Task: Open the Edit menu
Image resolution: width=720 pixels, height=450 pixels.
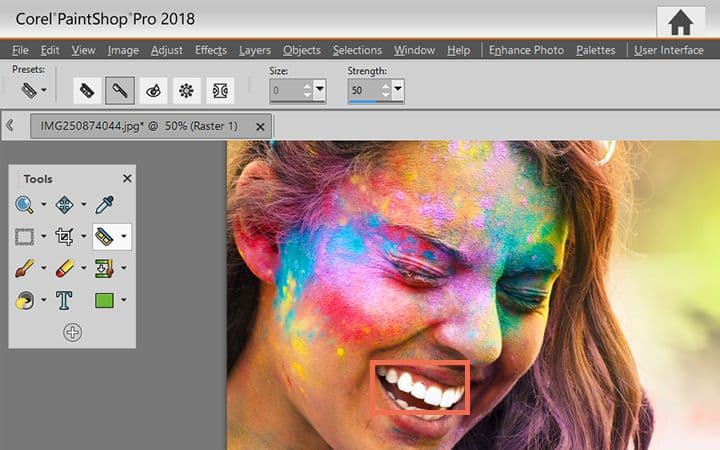Action: pyautogui.click(x=50, y=50)
